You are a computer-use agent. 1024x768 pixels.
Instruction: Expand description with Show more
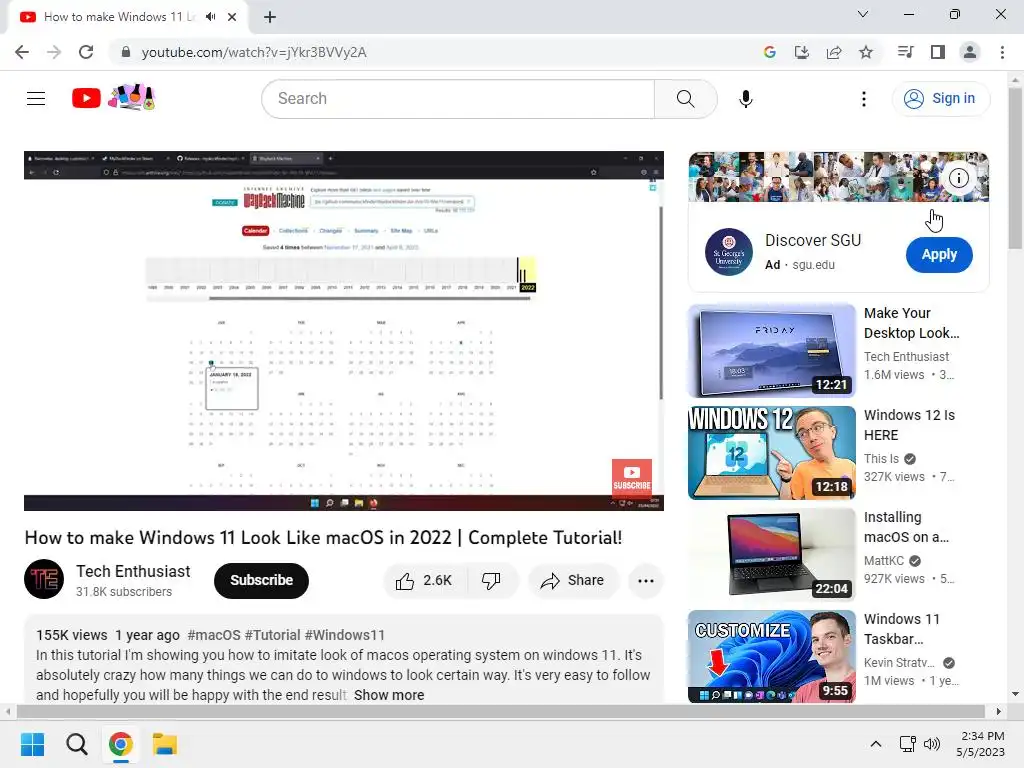(389, 695)
